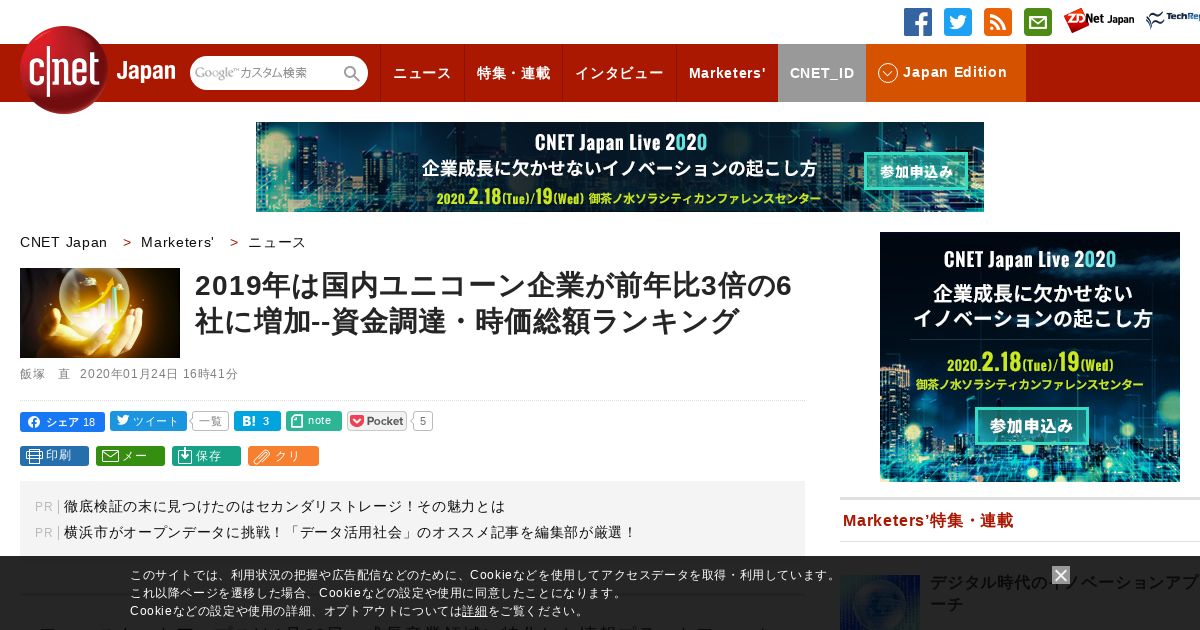Tweet the article with ツイート button

pos(148,421)
